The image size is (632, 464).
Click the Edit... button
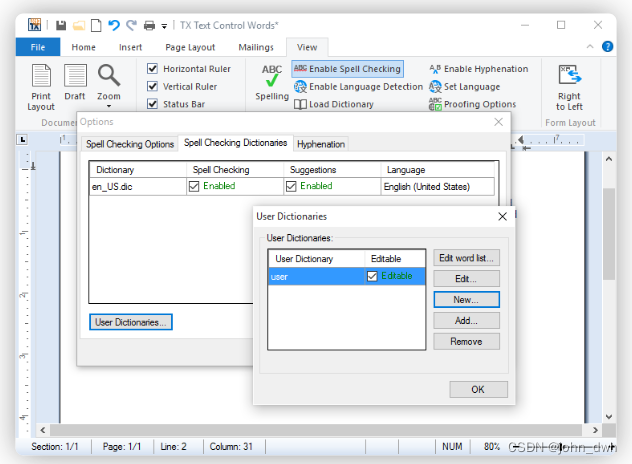coord(466,279)
